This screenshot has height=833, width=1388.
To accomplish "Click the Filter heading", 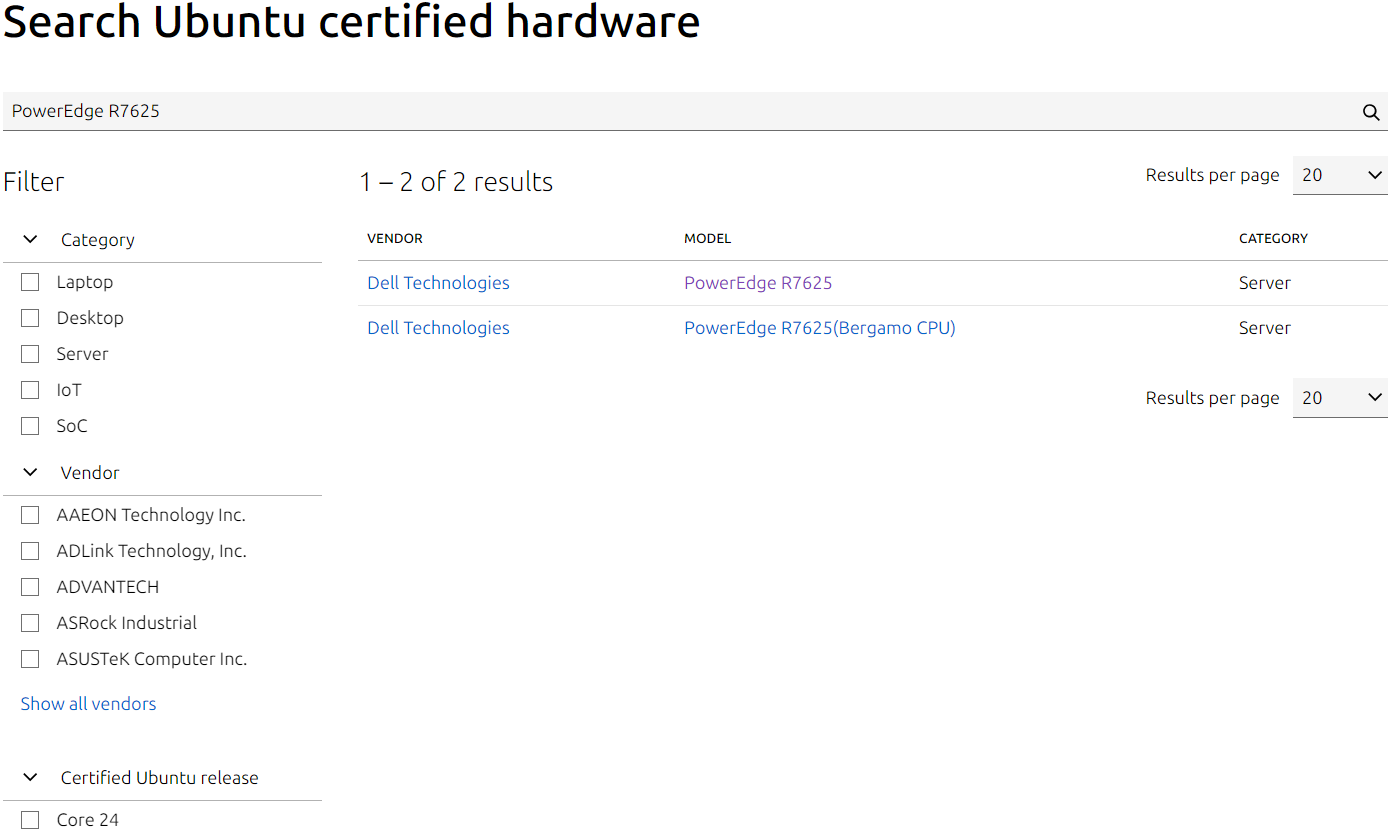I will point(34,182).
